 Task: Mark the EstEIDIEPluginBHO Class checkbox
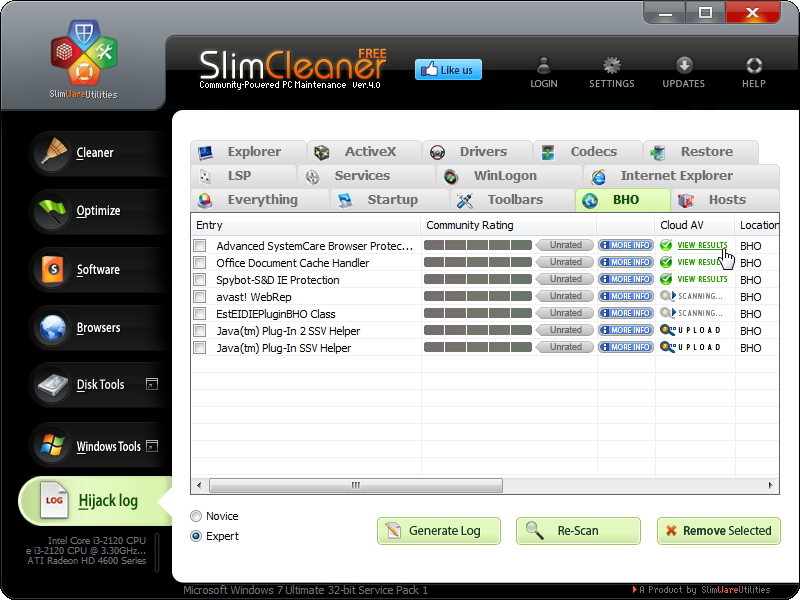[199, 313]
